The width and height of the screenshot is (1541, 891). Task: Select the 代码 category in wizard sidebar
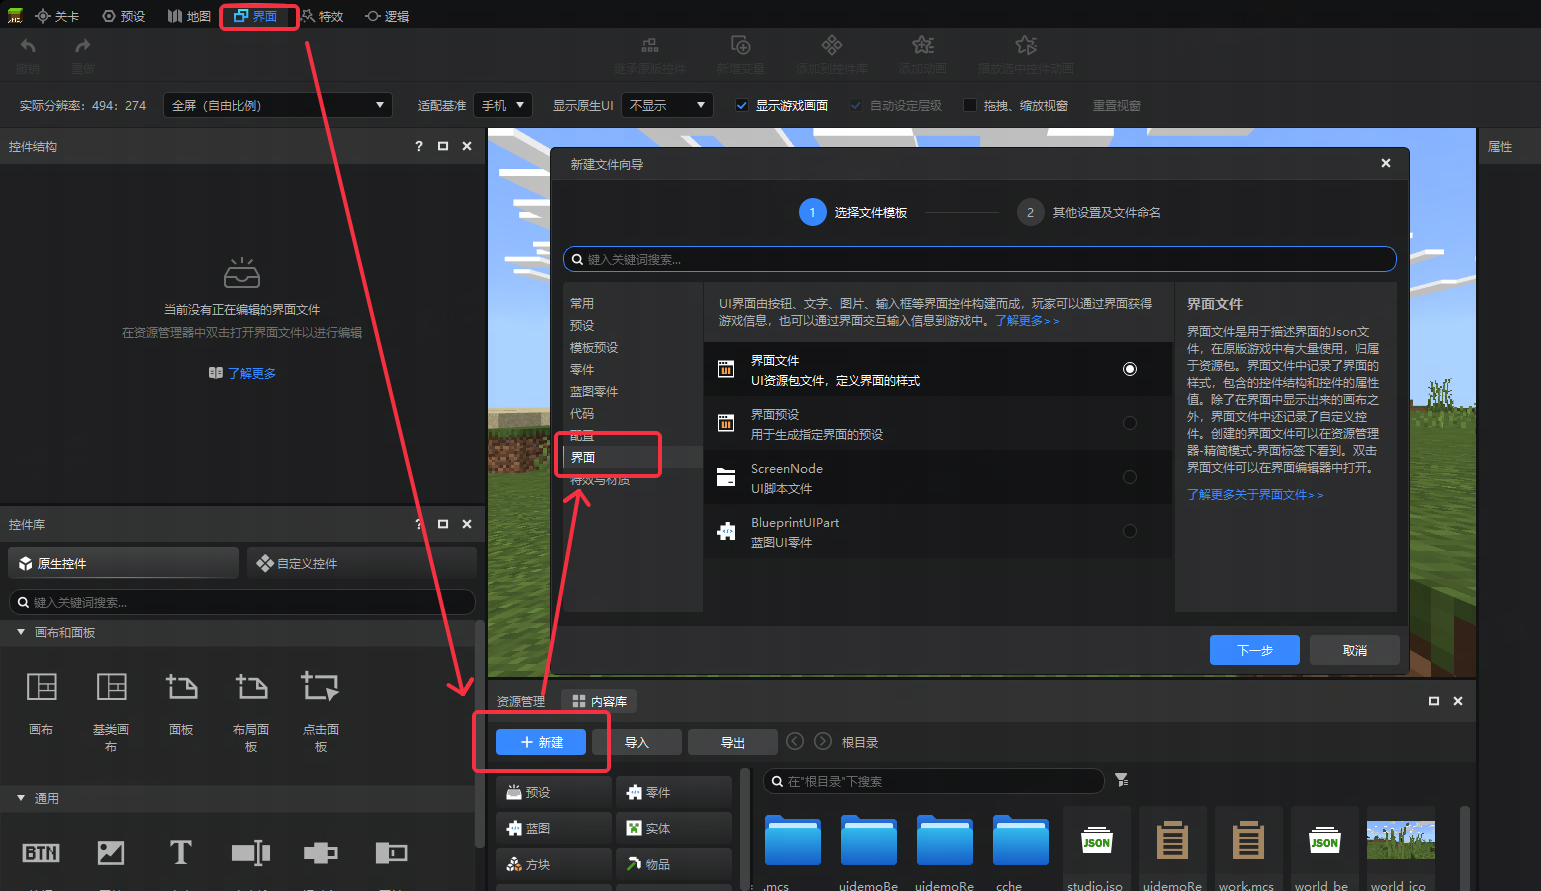click(x=582, y=413)
